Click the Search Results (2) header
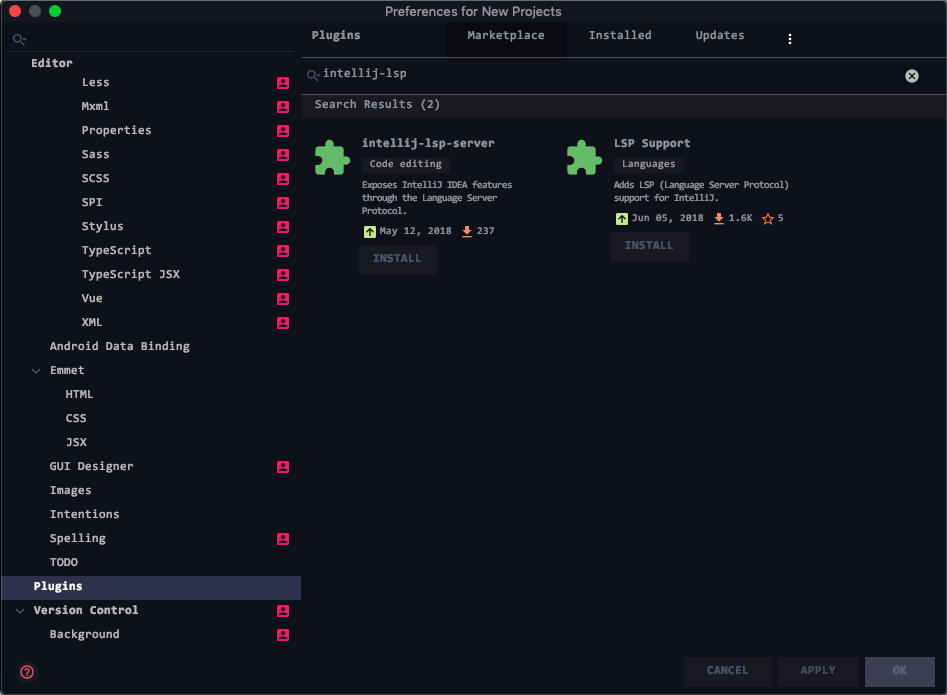 tap(377, 105)
